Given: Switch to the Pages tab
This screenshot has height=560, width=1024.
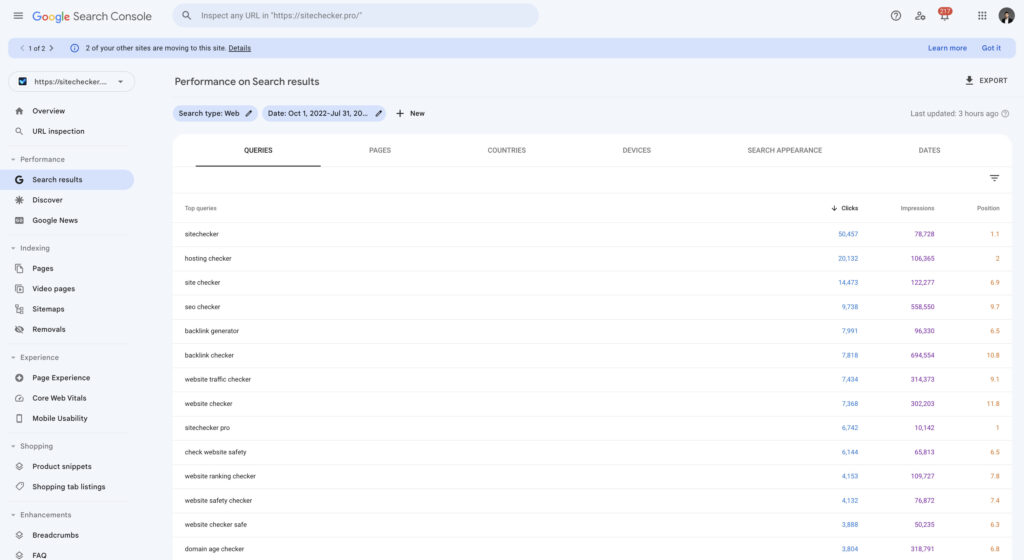Looking at the screenshot, I should [379, 151].
